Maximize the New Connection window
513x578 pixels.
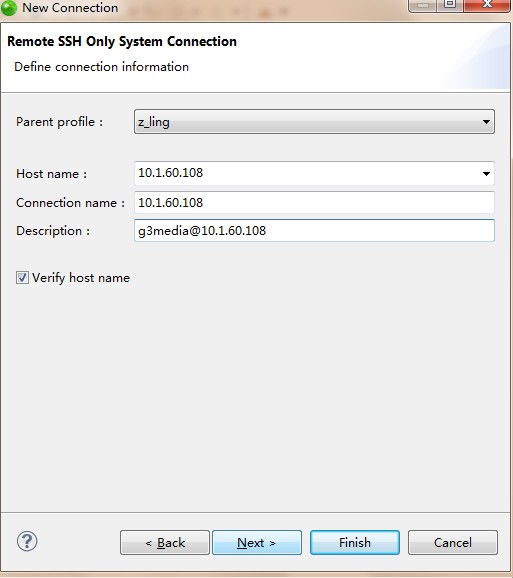click(x=450, y=5)
